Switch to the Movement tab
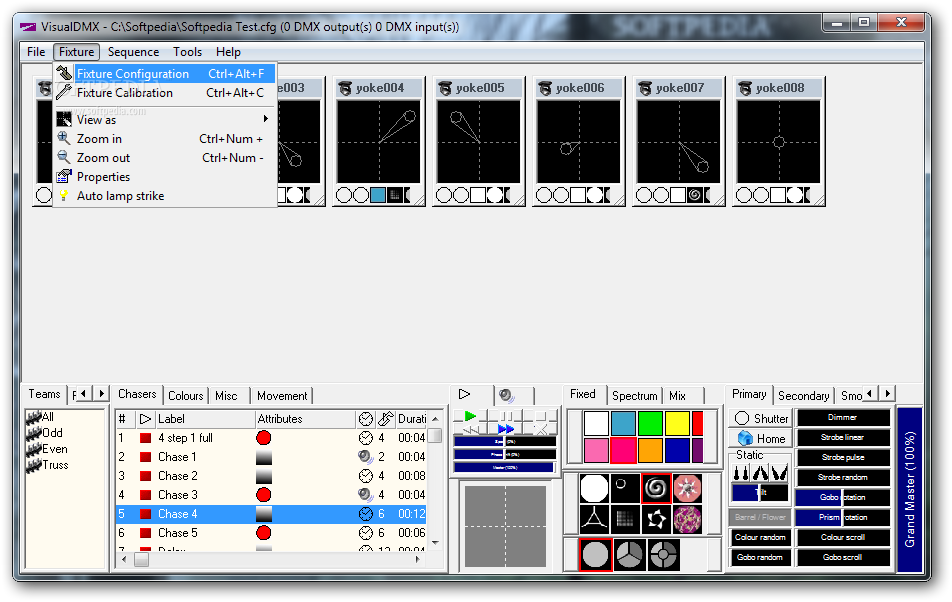This screenshot has height=602, width=952. coord(282,396)
